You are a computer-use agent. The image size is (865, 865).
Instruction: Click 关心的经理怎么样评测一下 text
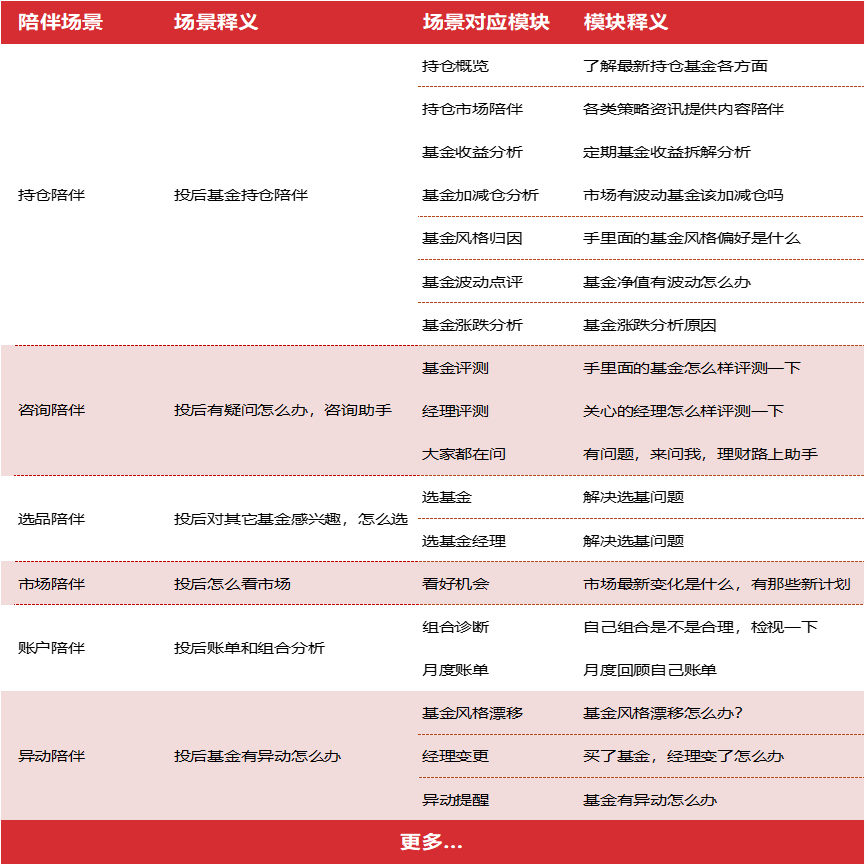click(x=683, y=411)
